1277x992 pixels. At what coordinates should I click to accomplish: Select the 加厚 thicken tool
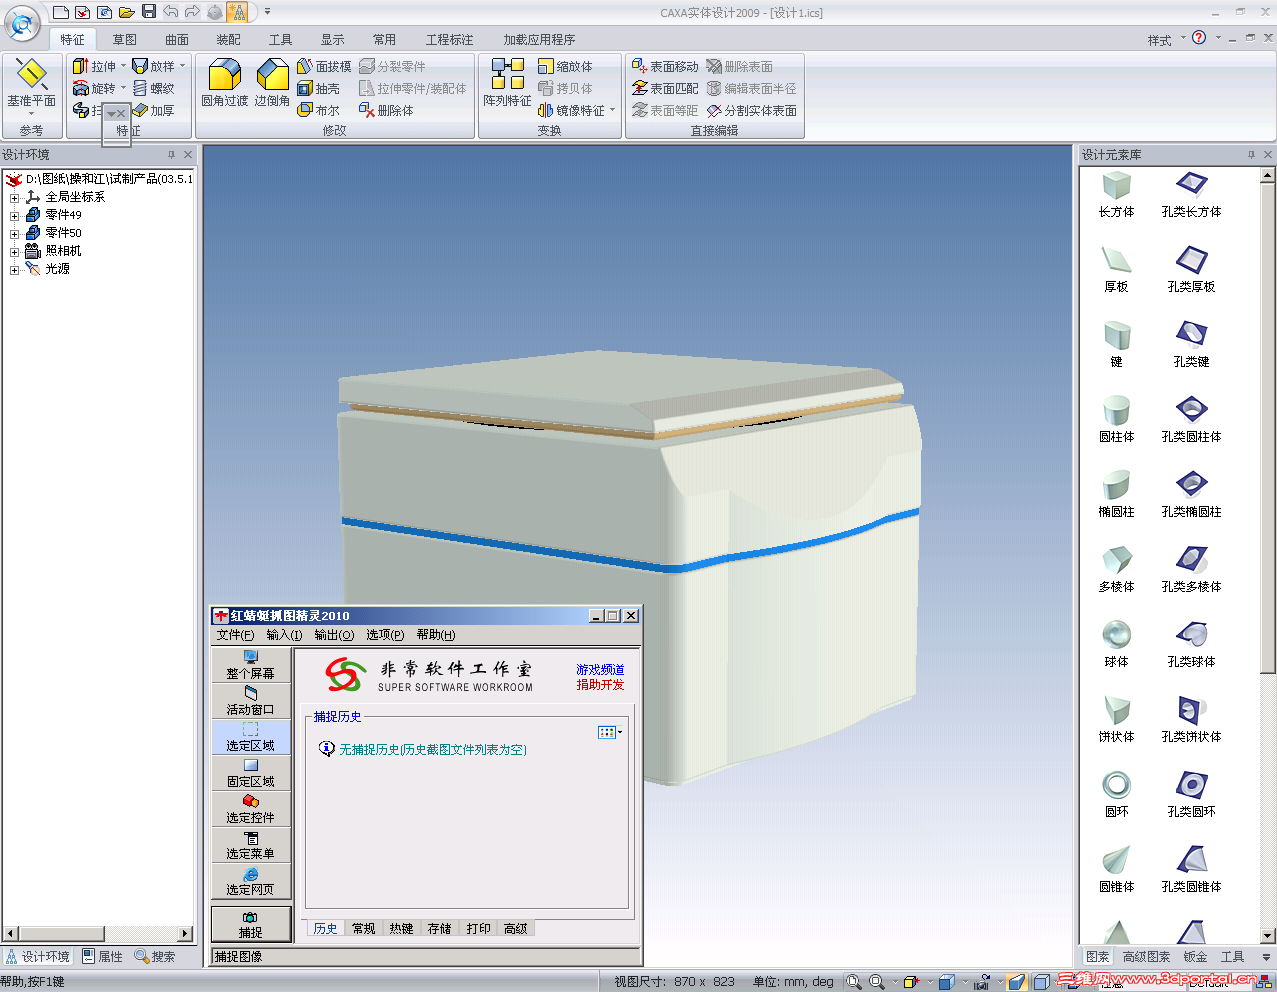coord(153,110)
